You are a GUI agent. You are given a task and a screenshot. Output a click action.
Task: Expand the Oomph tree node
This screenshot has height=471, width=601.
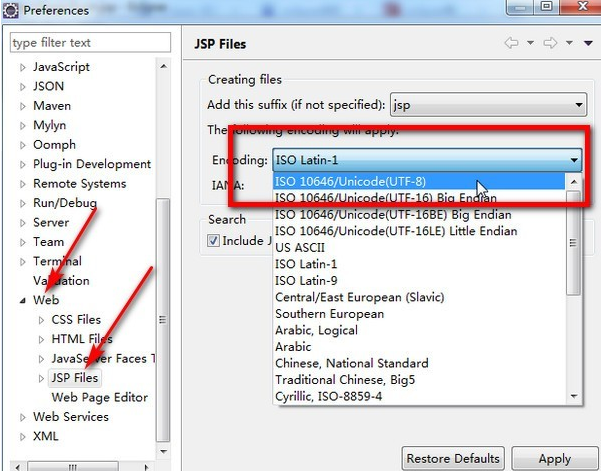click(23, 145)
